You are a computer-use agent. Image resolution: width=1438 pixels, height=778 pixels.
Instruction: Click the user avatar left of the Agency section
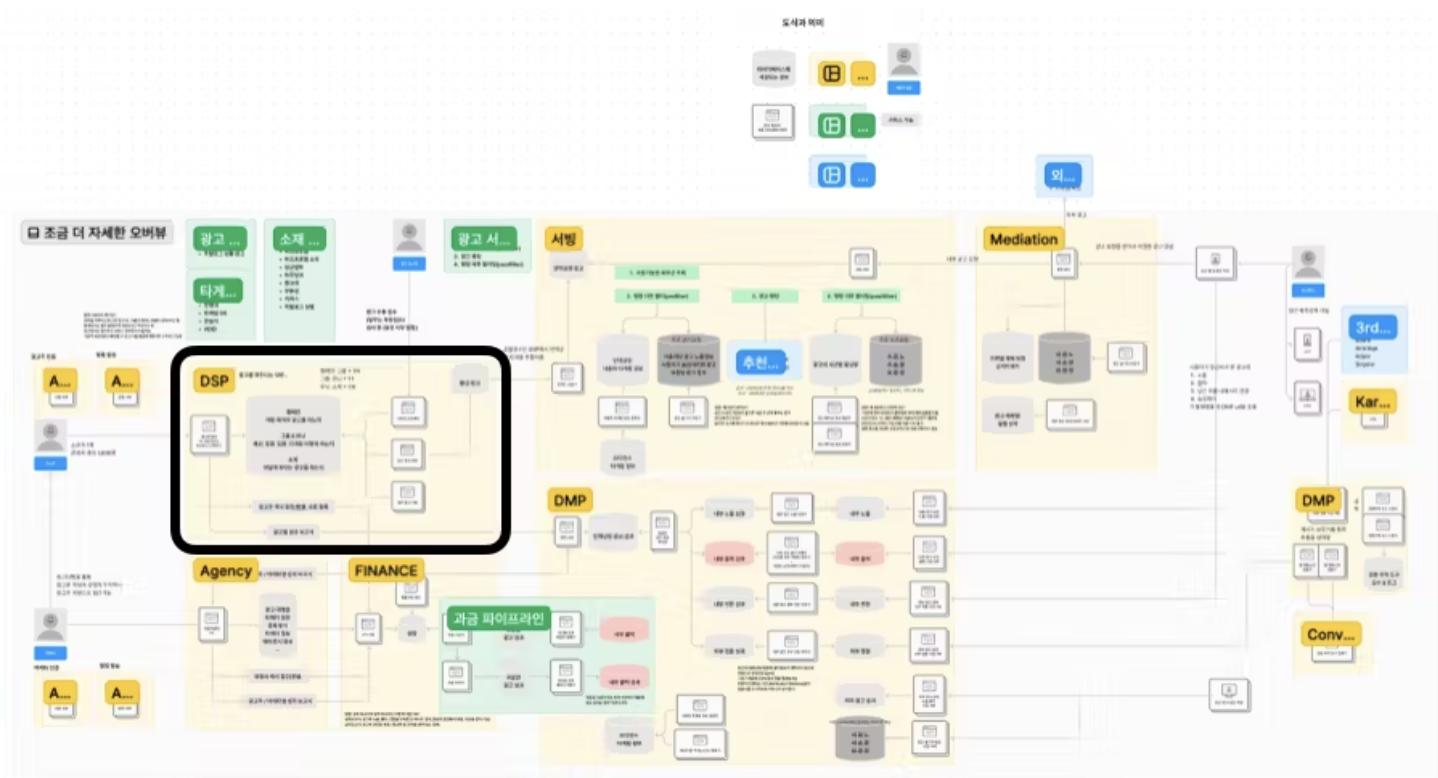50,625
